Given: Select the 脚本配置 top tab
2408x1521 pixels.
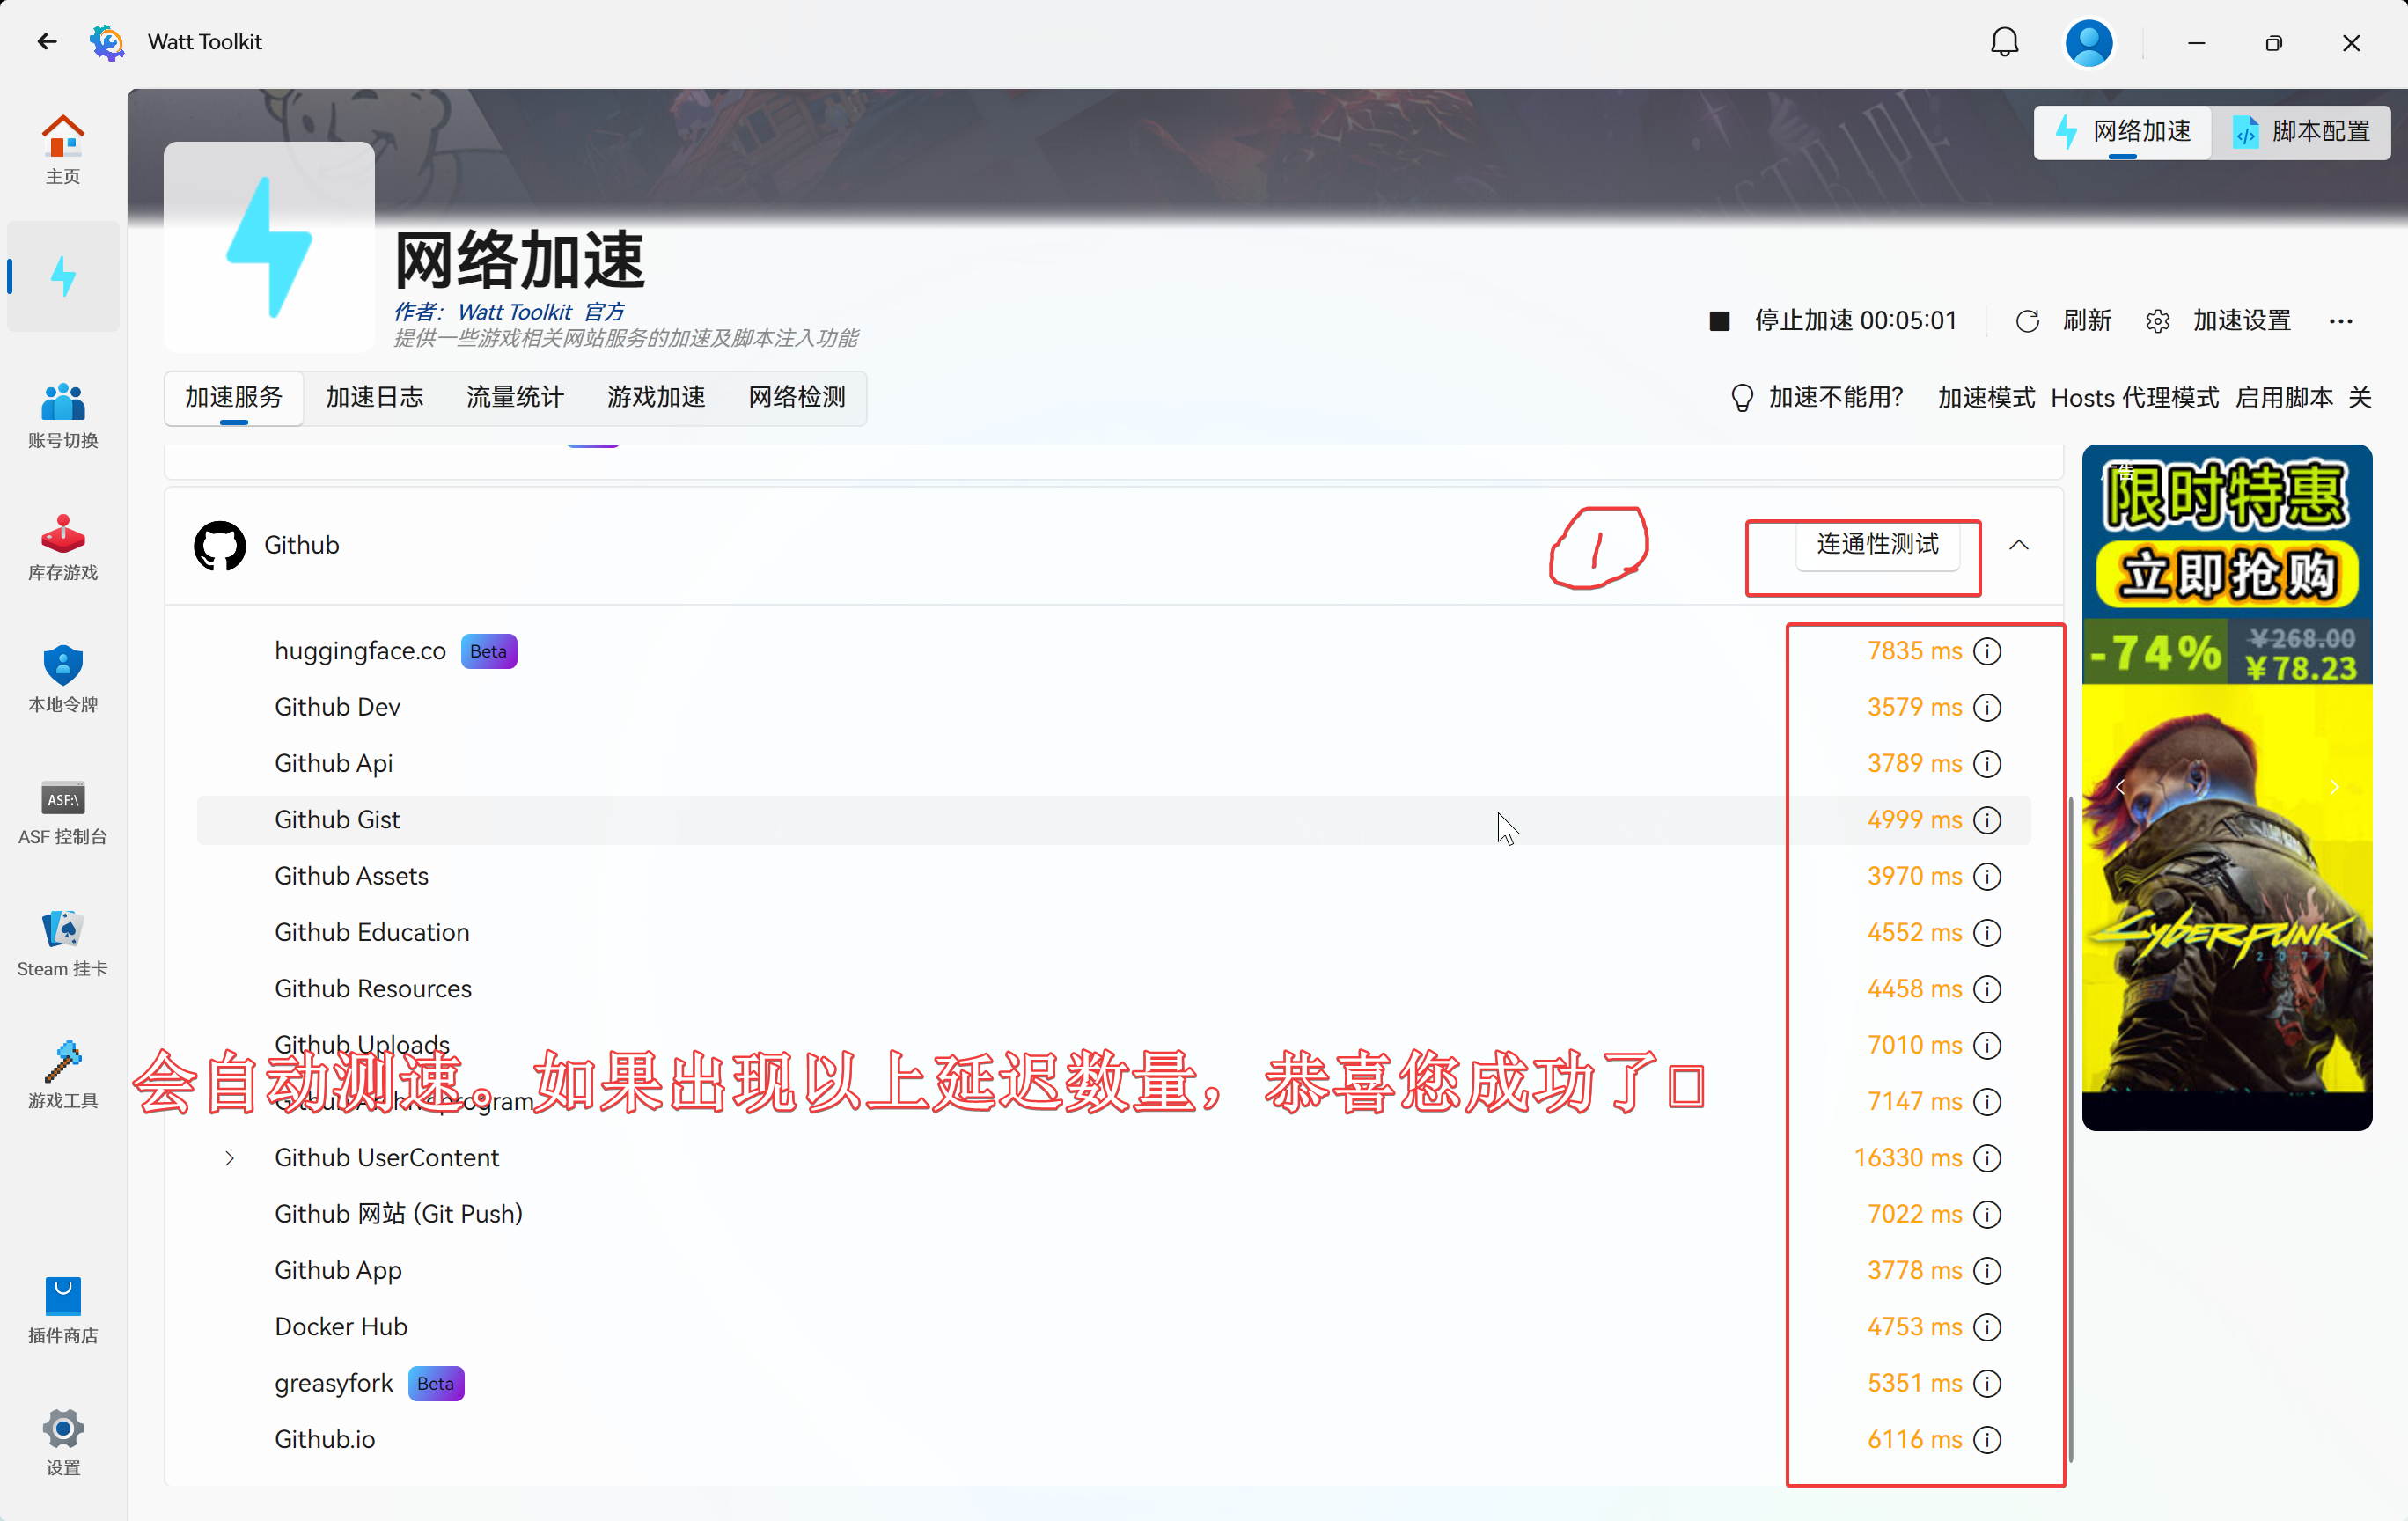Looking at the screenshot, I should click(x=2301, y=132).
